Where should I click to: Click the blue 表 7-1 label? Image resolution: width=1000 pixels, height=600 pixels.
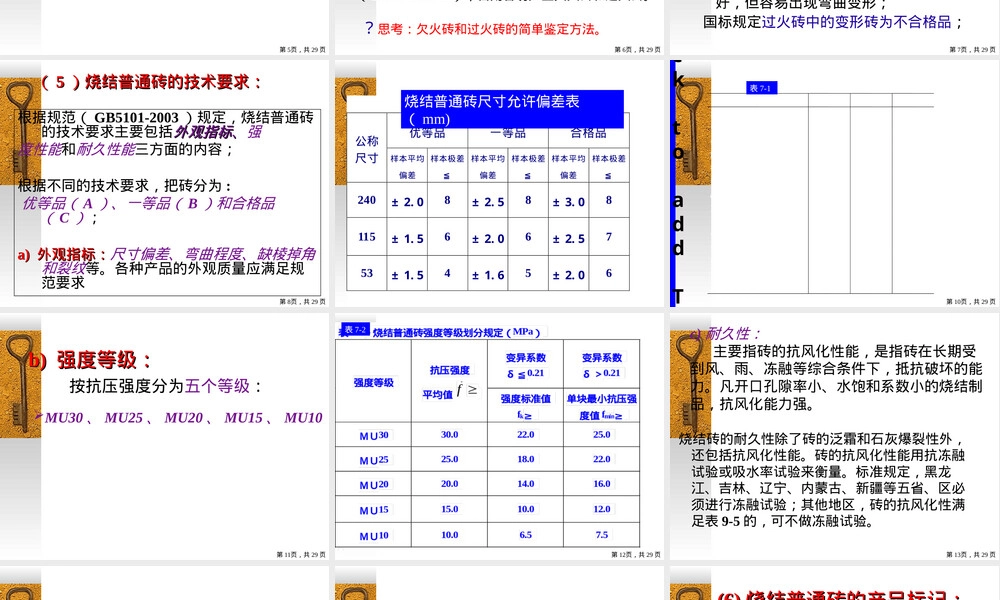pyautogui.click(x=761, y=88)
